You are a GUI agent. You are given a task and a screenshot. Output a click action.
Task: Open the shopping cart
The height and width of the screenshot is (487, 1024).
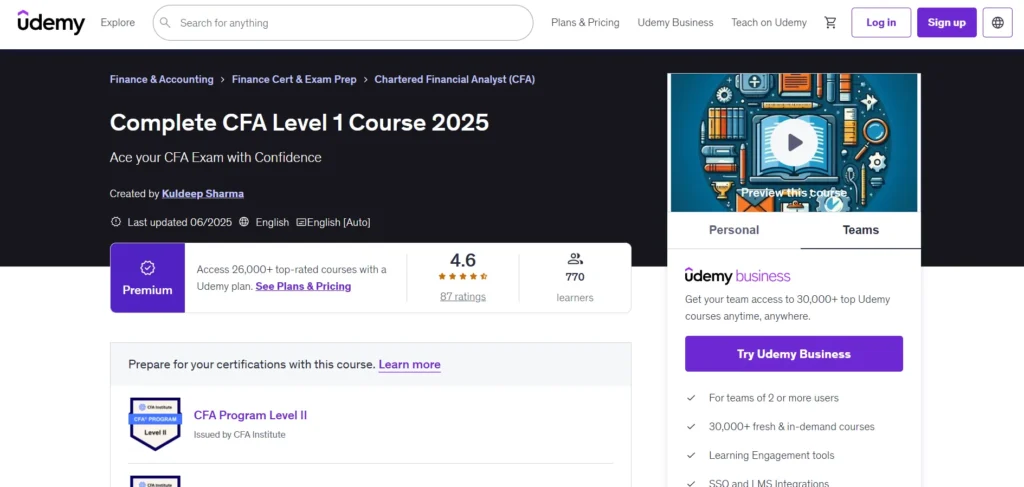point(830,23)
